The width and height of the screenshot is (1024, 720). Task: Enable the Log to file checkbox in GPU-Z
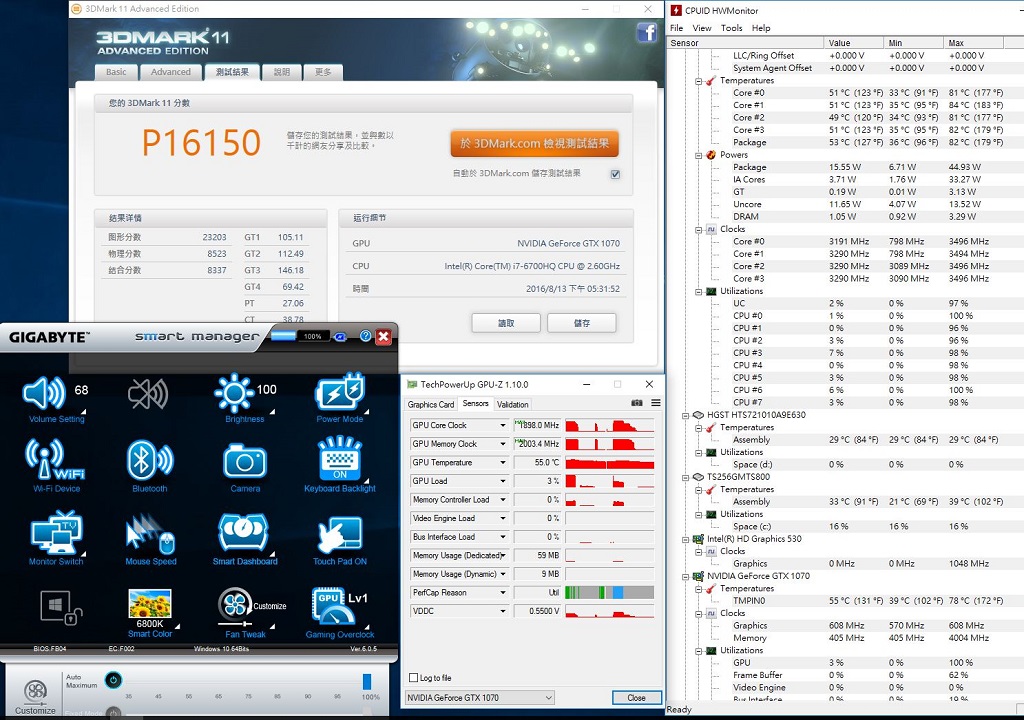point(413,678)
